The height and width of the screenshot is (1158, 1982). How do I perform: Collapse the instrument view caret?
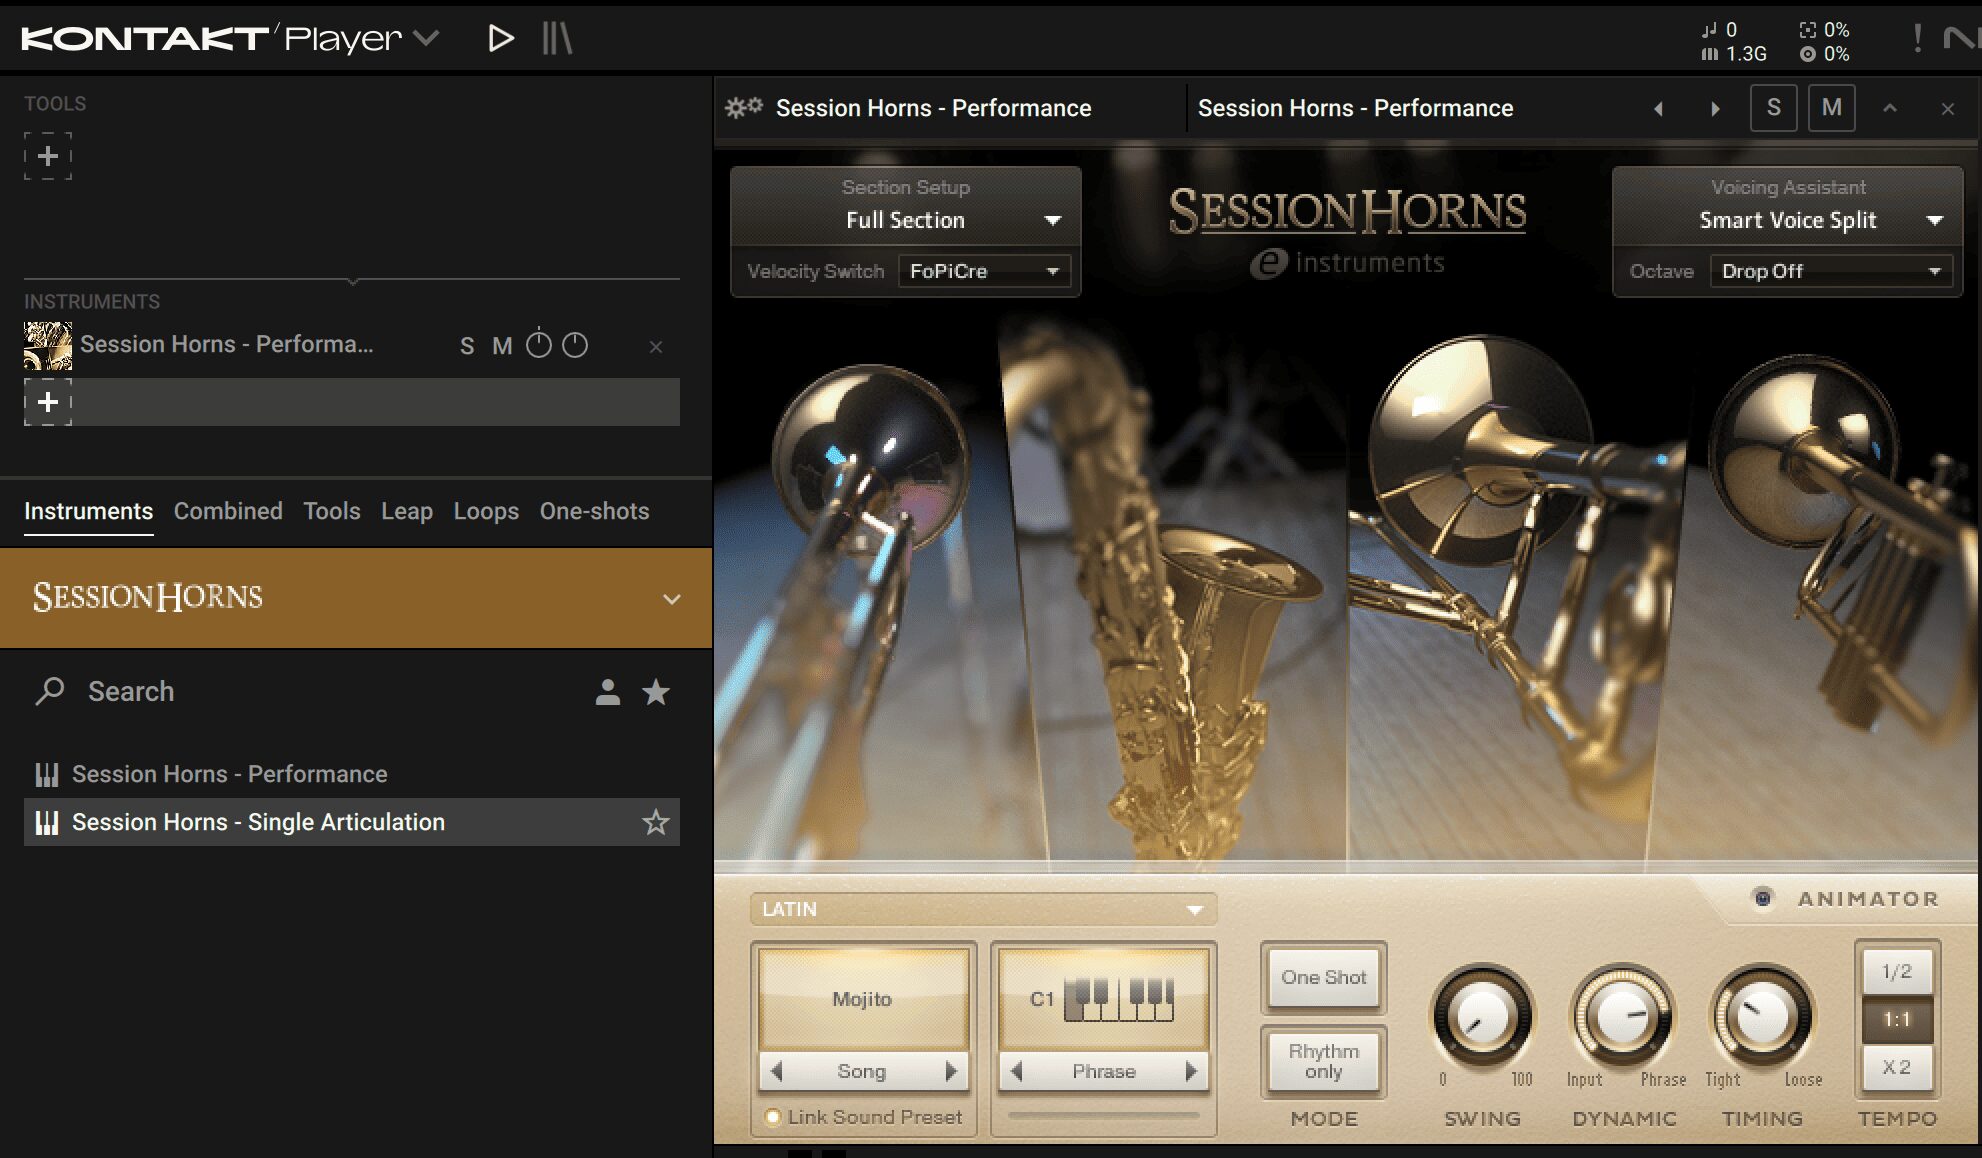(x=1890, y=108)
